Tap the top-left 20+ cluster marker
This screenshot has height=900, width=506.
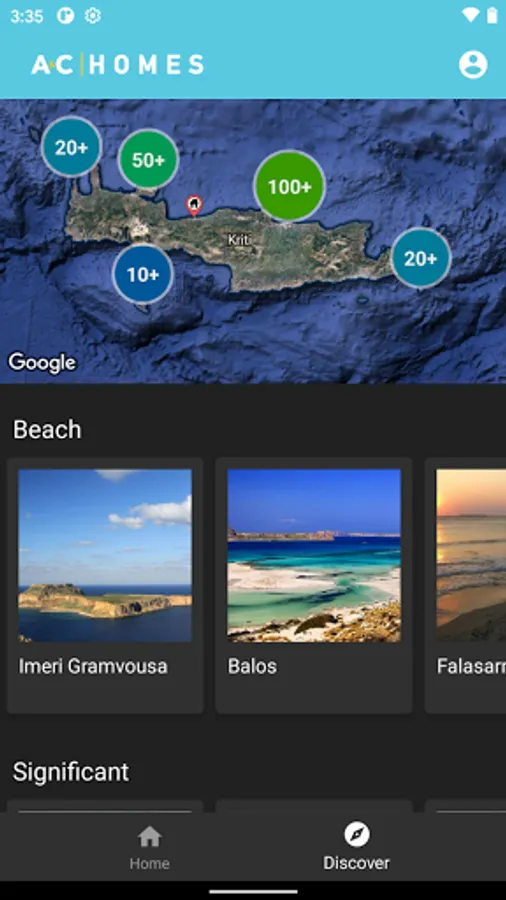(x=72, y=147)
